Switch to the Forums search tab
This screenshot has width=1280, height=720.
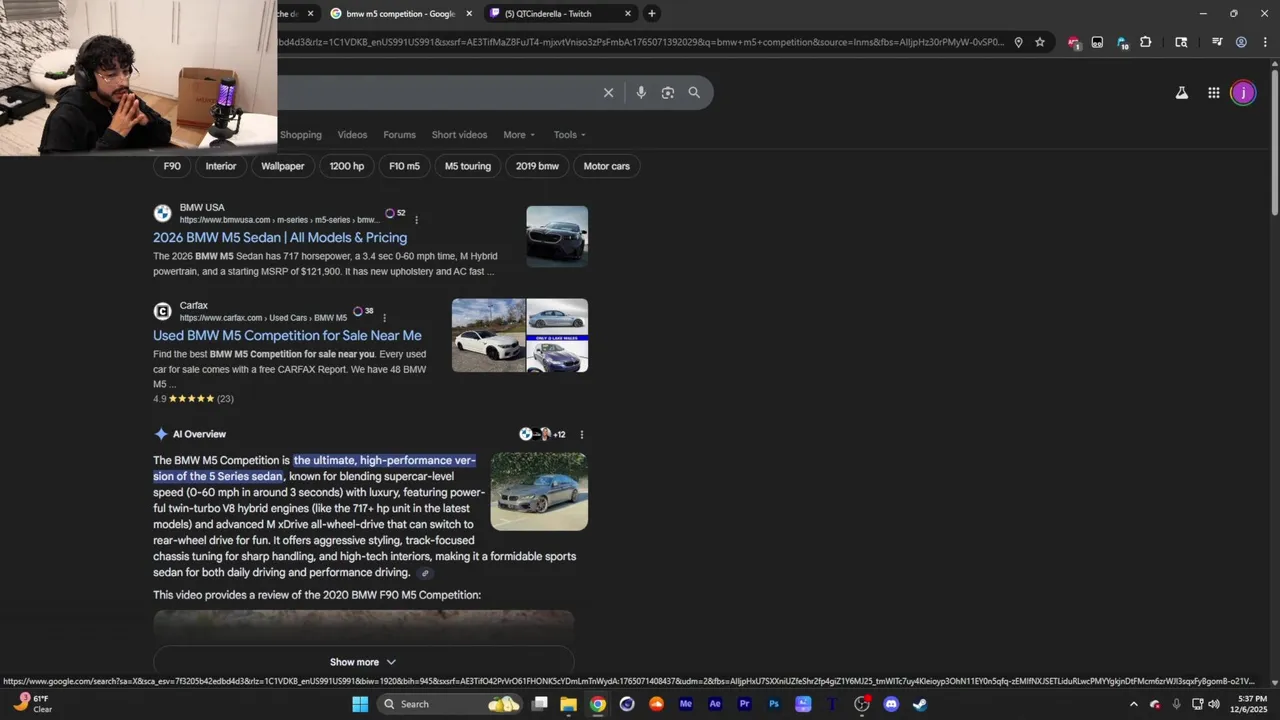[399, 135]
